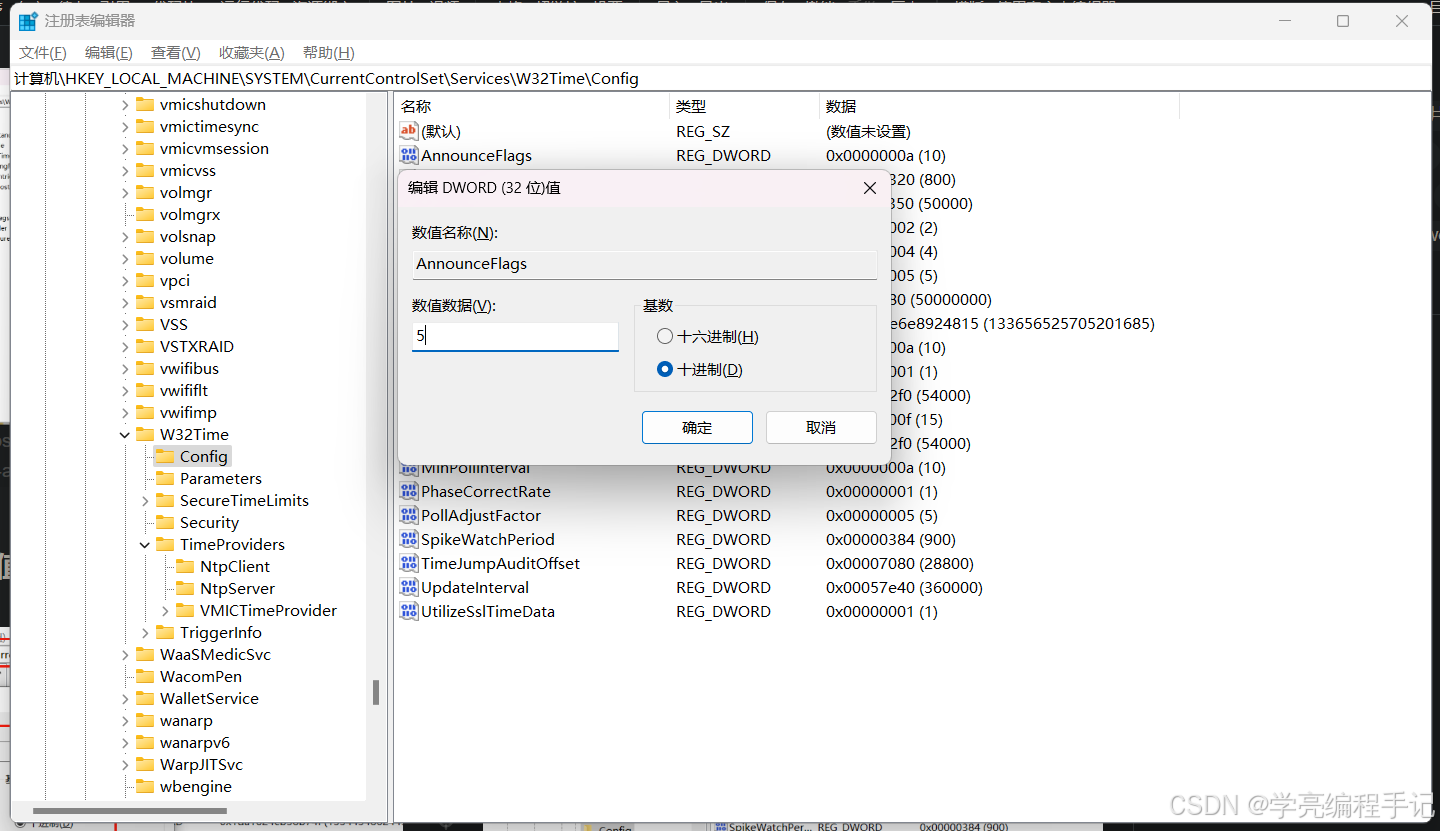Viewport: 1440px width, 831px height.
Task: Click the VMICTimeProvider folder icon
Action: 184,610
